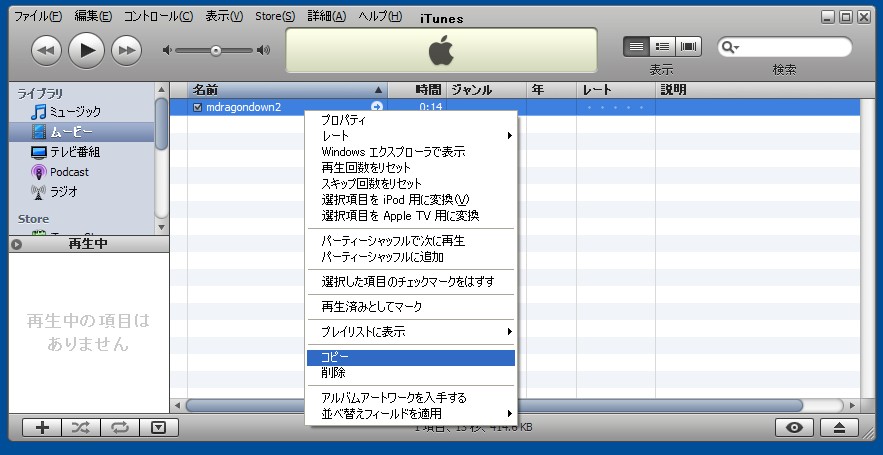Sort by the レート column header
Image resolution: width=883 pixels, height=455 pixels.
616,90
